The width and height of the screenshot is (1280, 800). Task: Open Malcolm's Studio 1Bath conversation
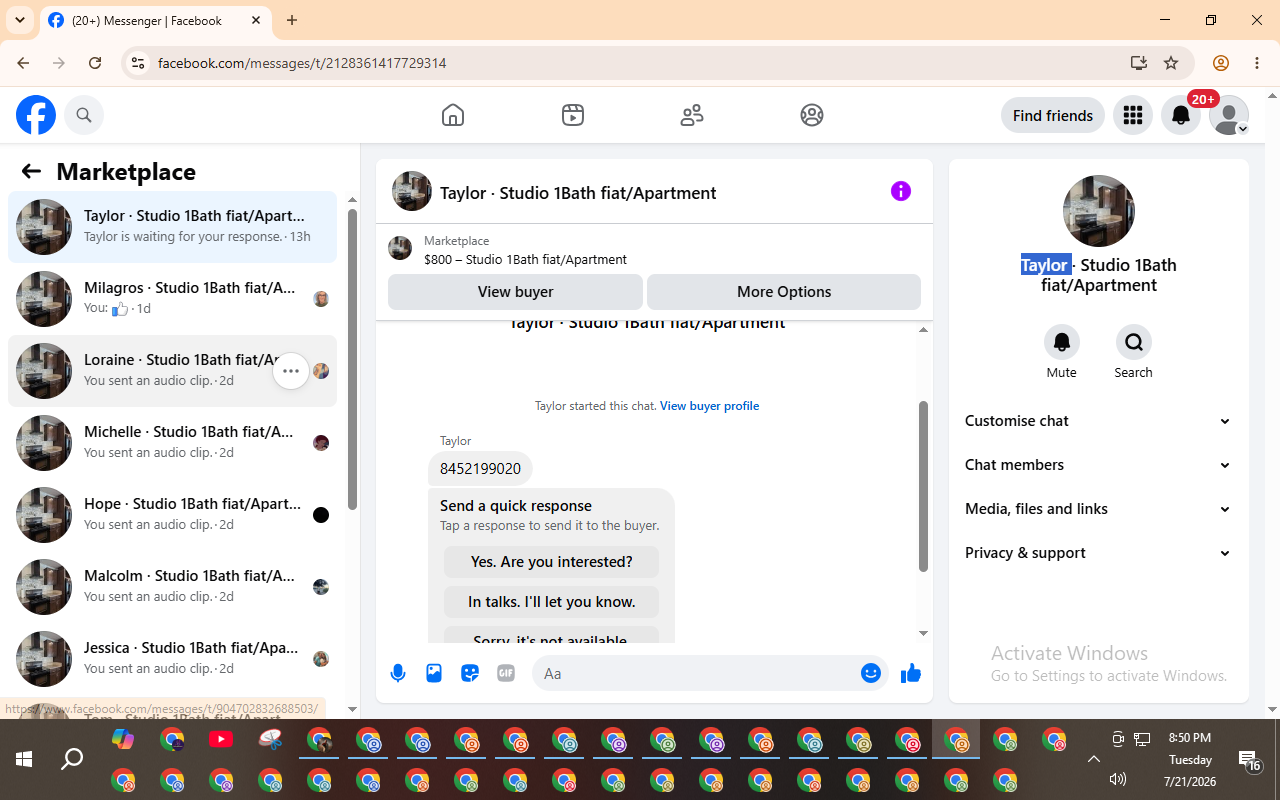click(x=172, y=587)
